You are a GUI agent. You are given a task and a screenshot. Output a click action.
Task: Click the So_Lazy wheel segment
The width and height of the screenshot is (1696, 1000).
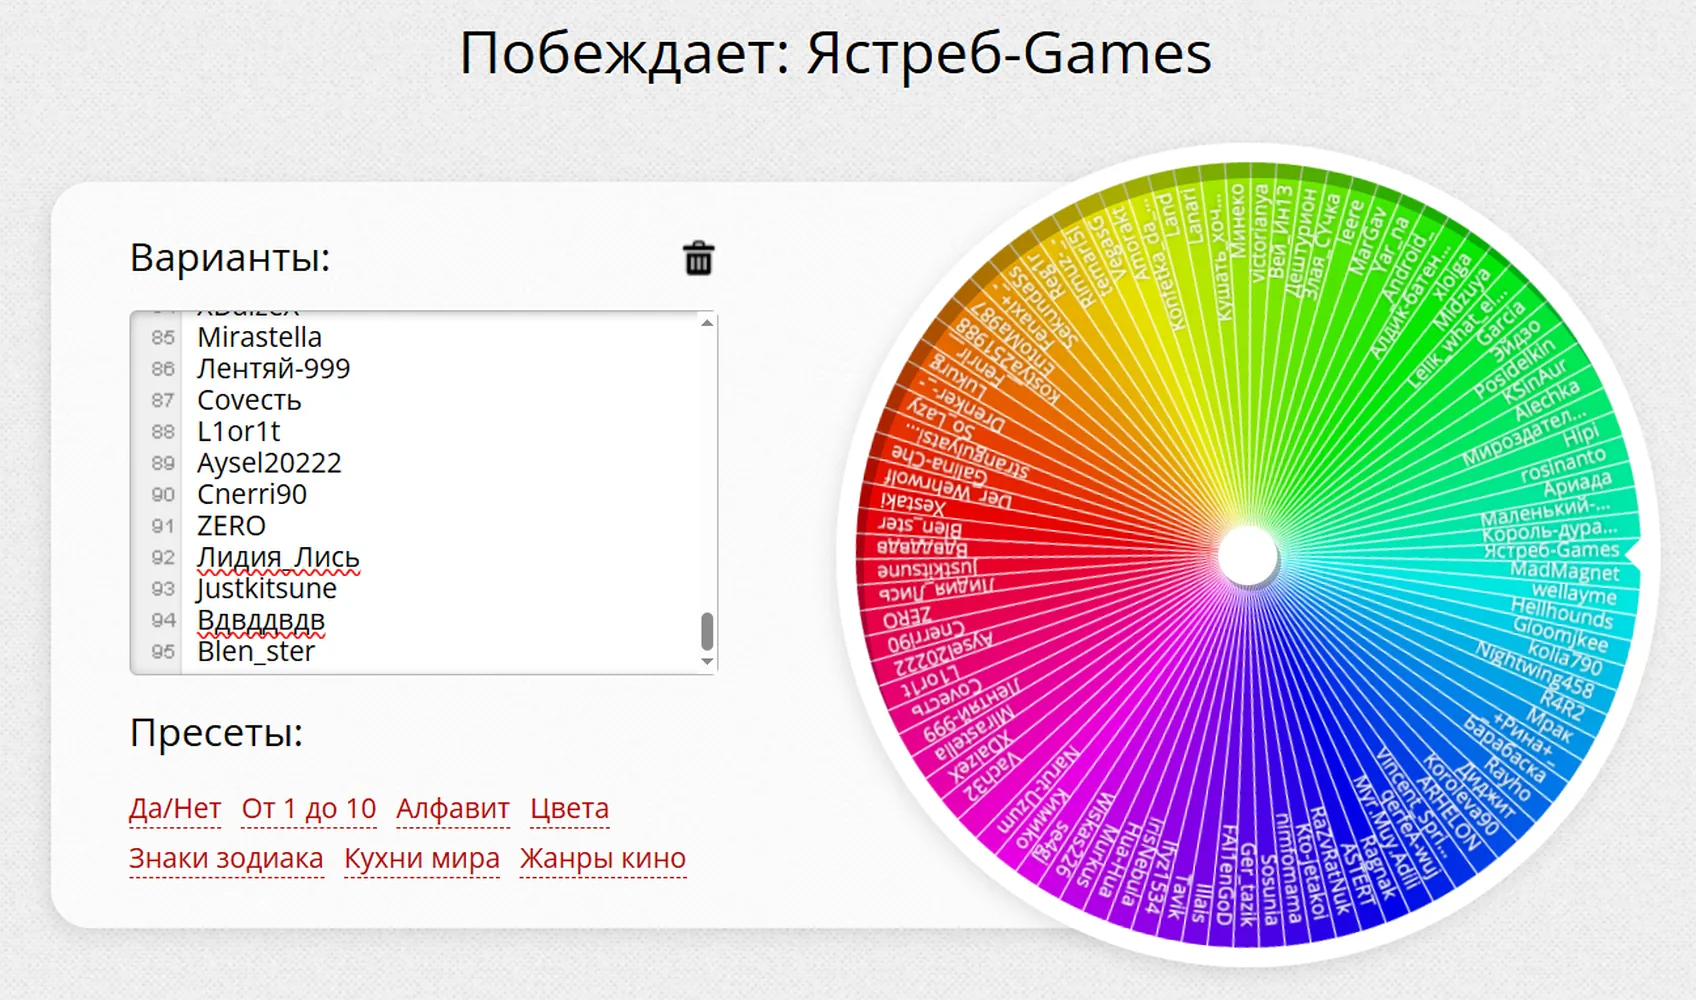tap(941, 416)
